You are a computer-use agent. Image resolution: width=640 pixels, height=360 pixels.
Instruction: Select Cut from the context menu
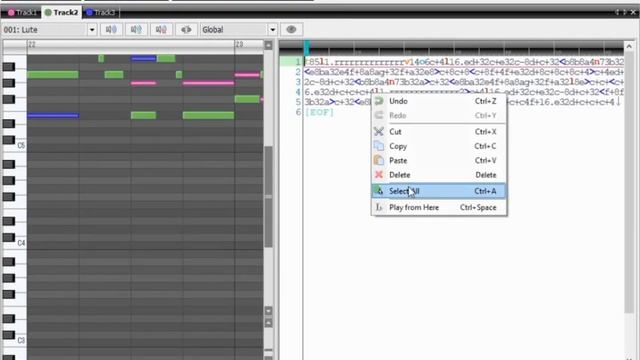[439, 132]
